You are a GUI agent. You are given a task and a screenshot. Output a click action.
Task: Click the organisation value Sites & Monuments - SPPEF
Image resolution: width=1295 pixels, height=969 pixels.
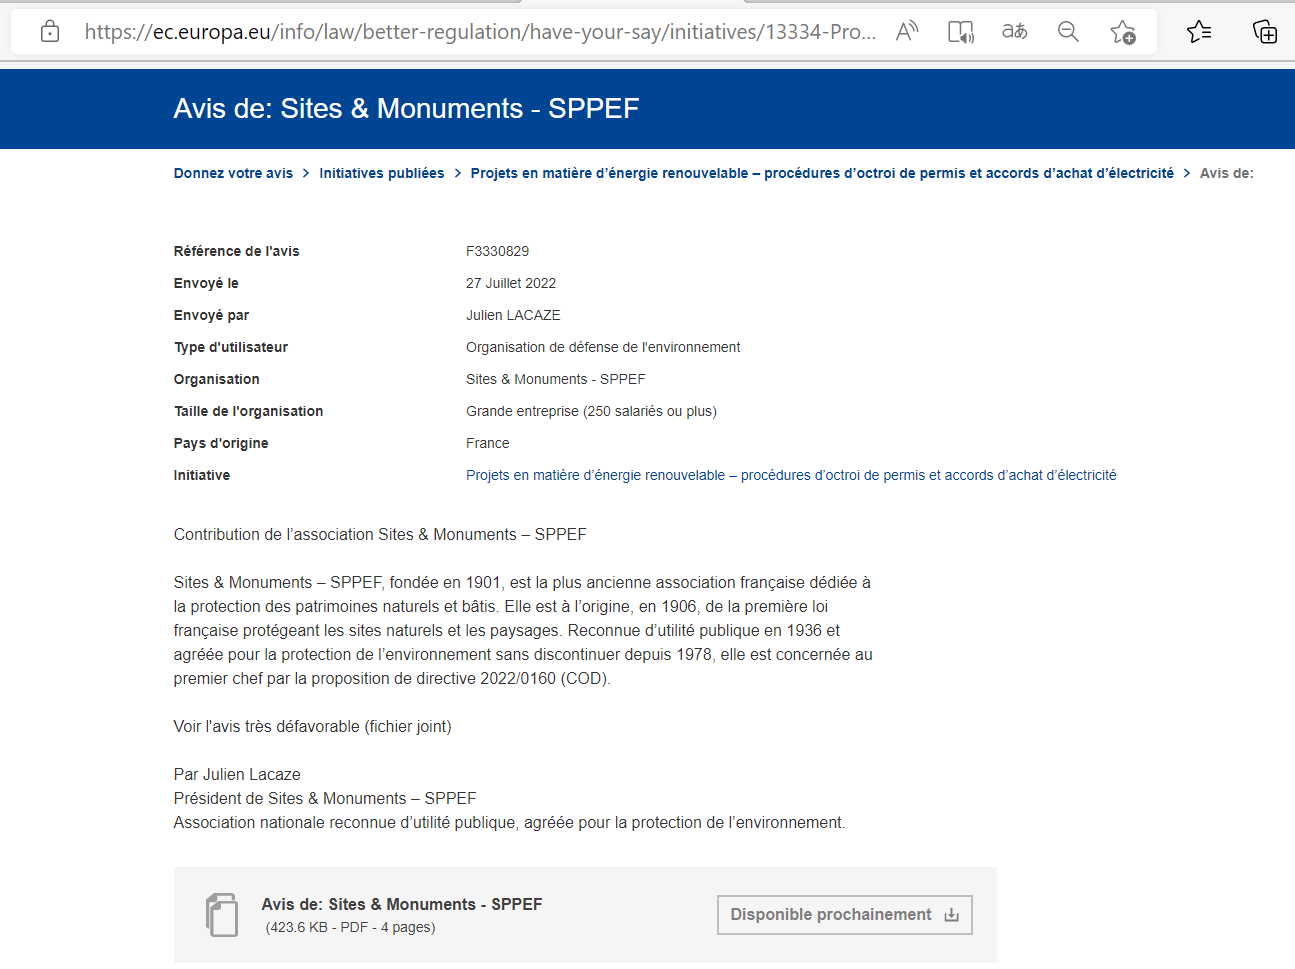tap(556, 379)
